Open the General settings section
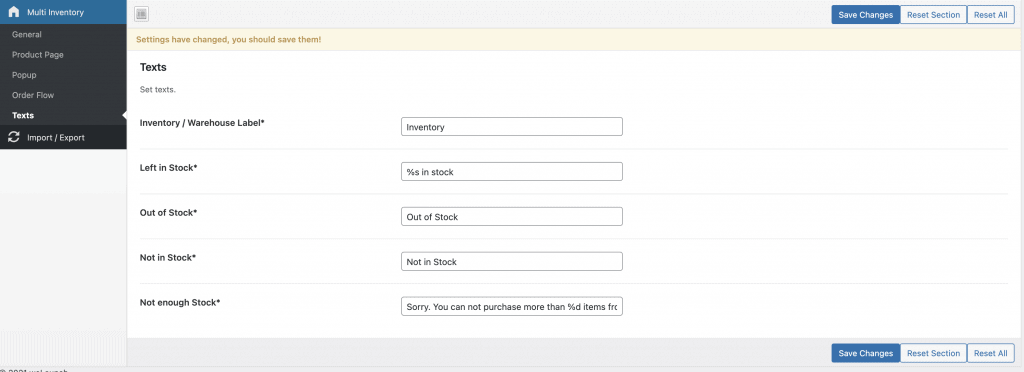 pyautogui.click(x=27, y=35)
